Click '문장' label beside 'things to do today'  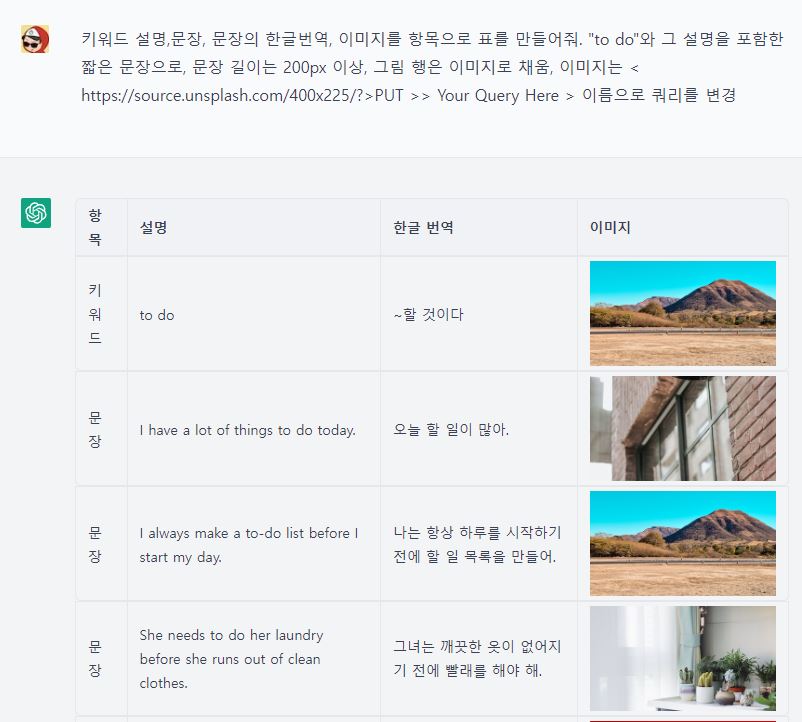click(x=95, y=429)
